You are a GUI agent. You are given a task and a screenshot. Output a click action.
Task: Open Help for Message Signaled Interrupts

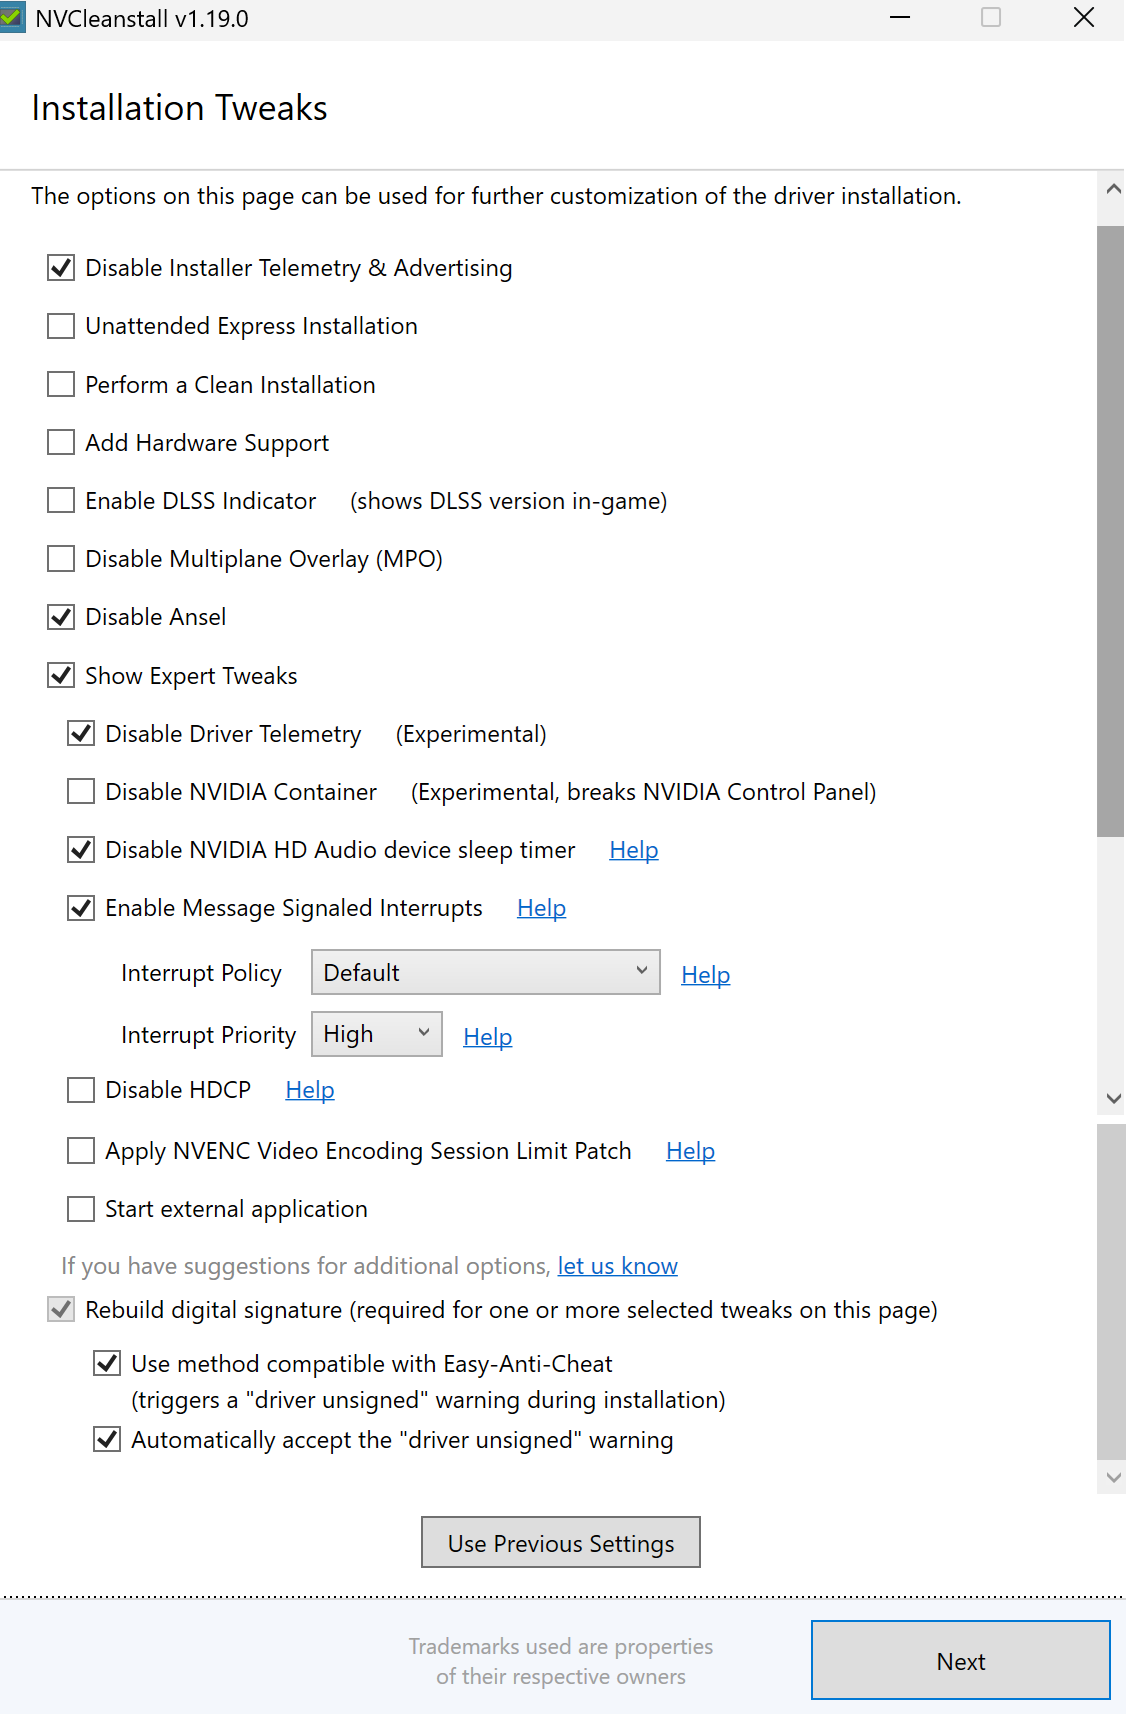coord(542,908)
